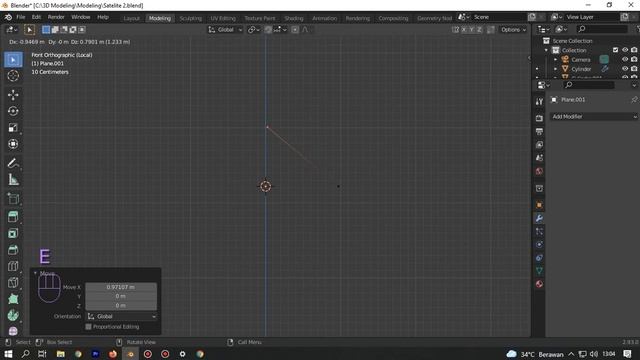This screenshot has height=360, width=640.
Task: Select the Smooth tool
Action: click(13, 331)
